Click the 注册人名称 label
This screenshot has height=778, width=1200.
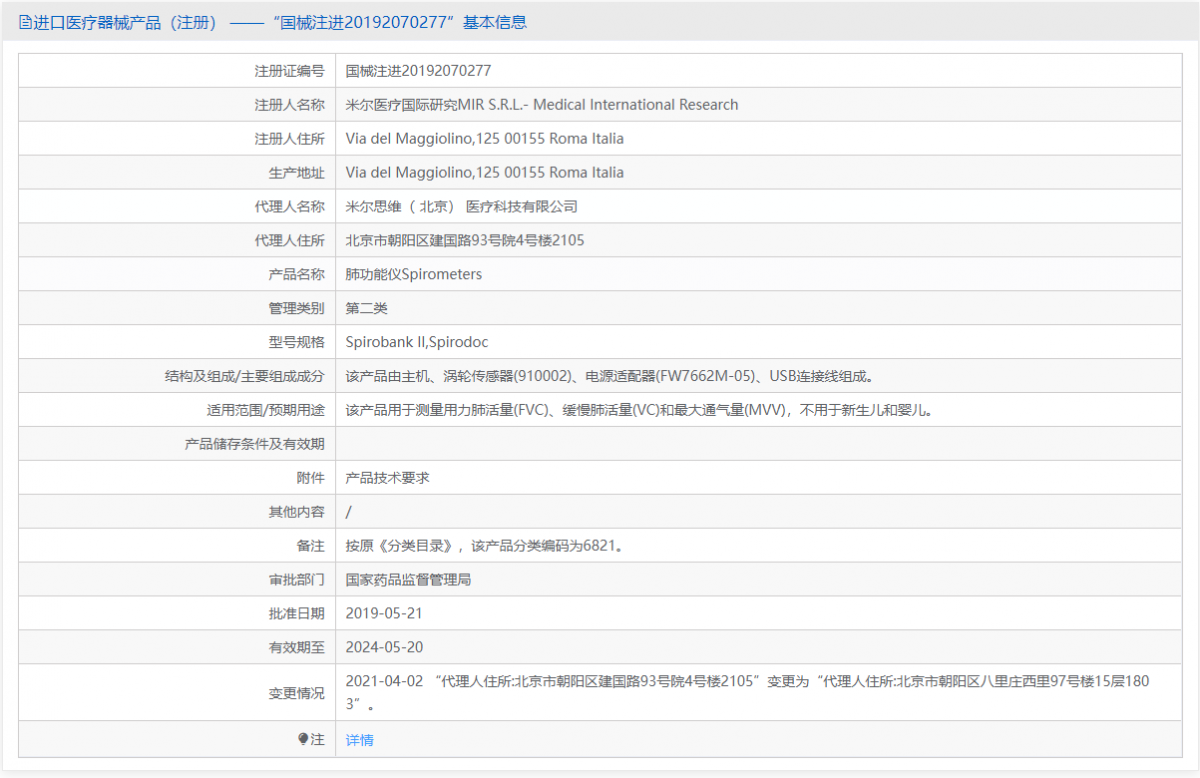pyautogui.click(x=290, y=105)
